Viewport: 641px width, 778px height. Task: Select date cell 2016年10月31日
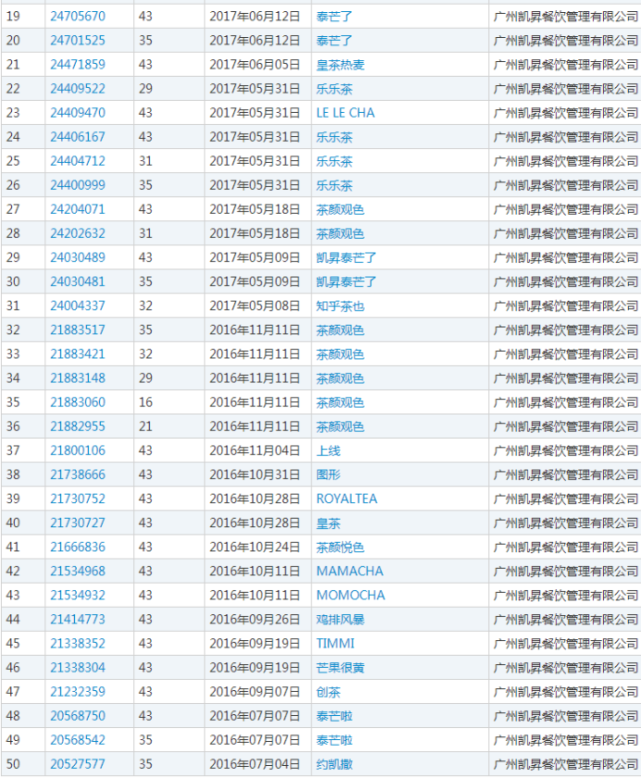click(x=255, y=475)
